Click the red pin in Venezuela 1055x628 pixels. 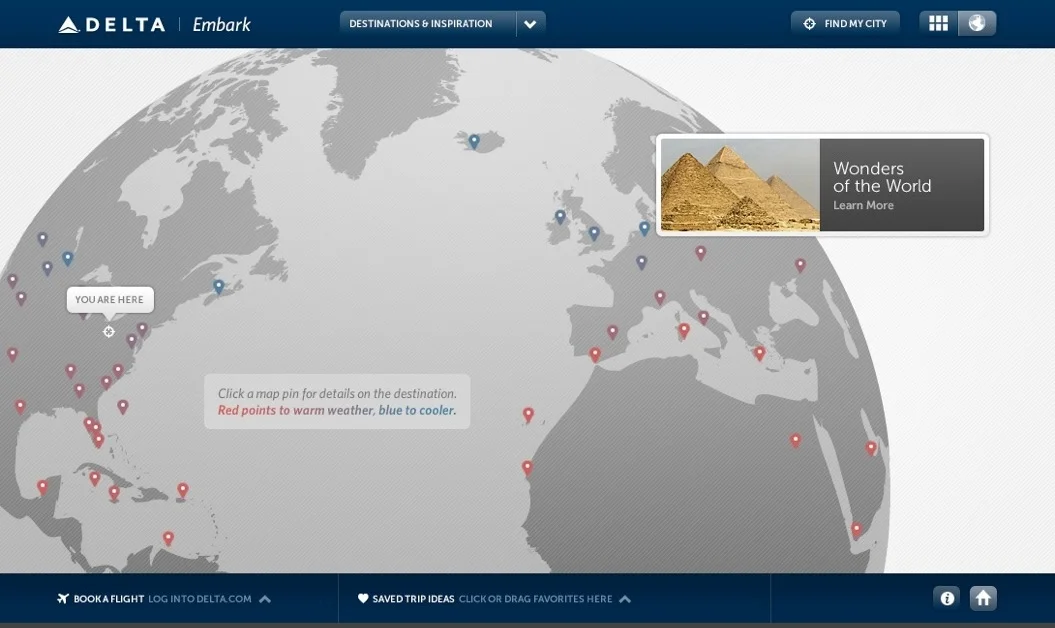coord(168,538)
